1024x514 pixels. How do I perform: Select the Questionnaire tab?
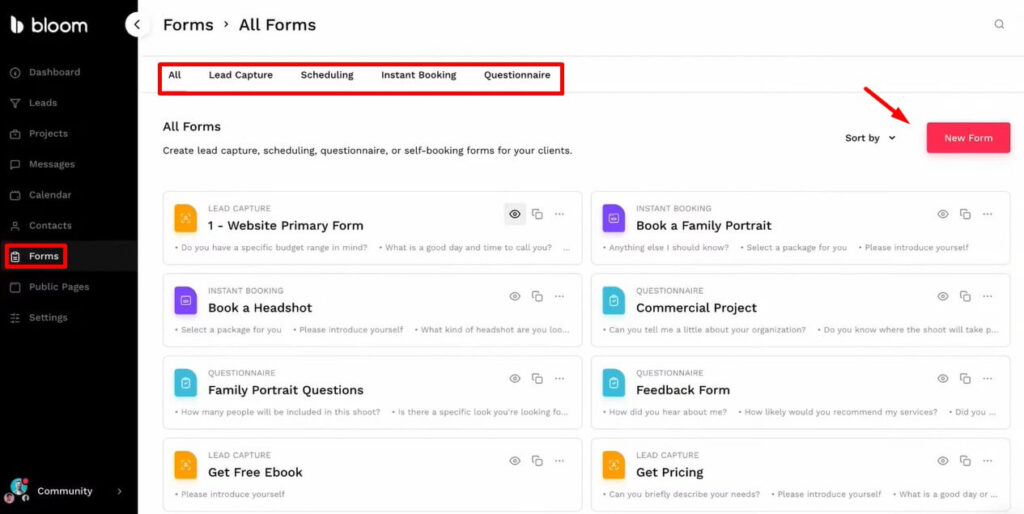point(517,75)
